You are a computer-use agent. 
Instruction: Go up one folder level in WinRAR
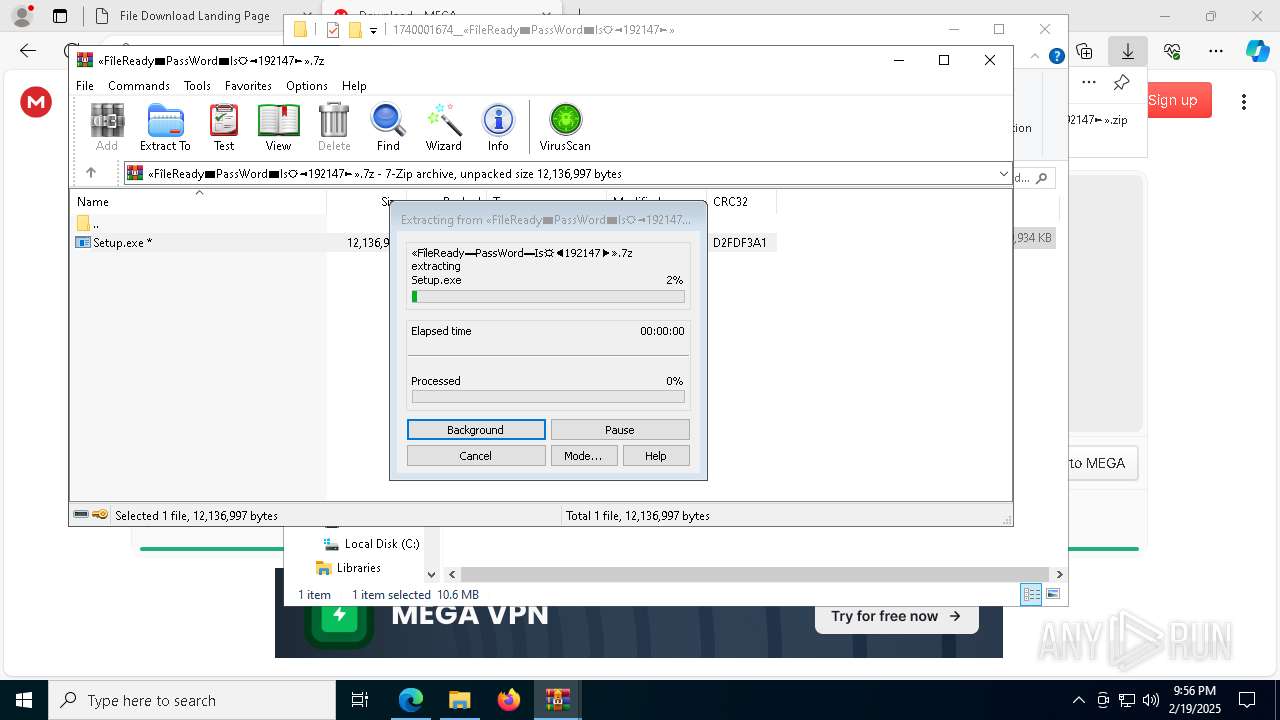(x=91, y=173)
